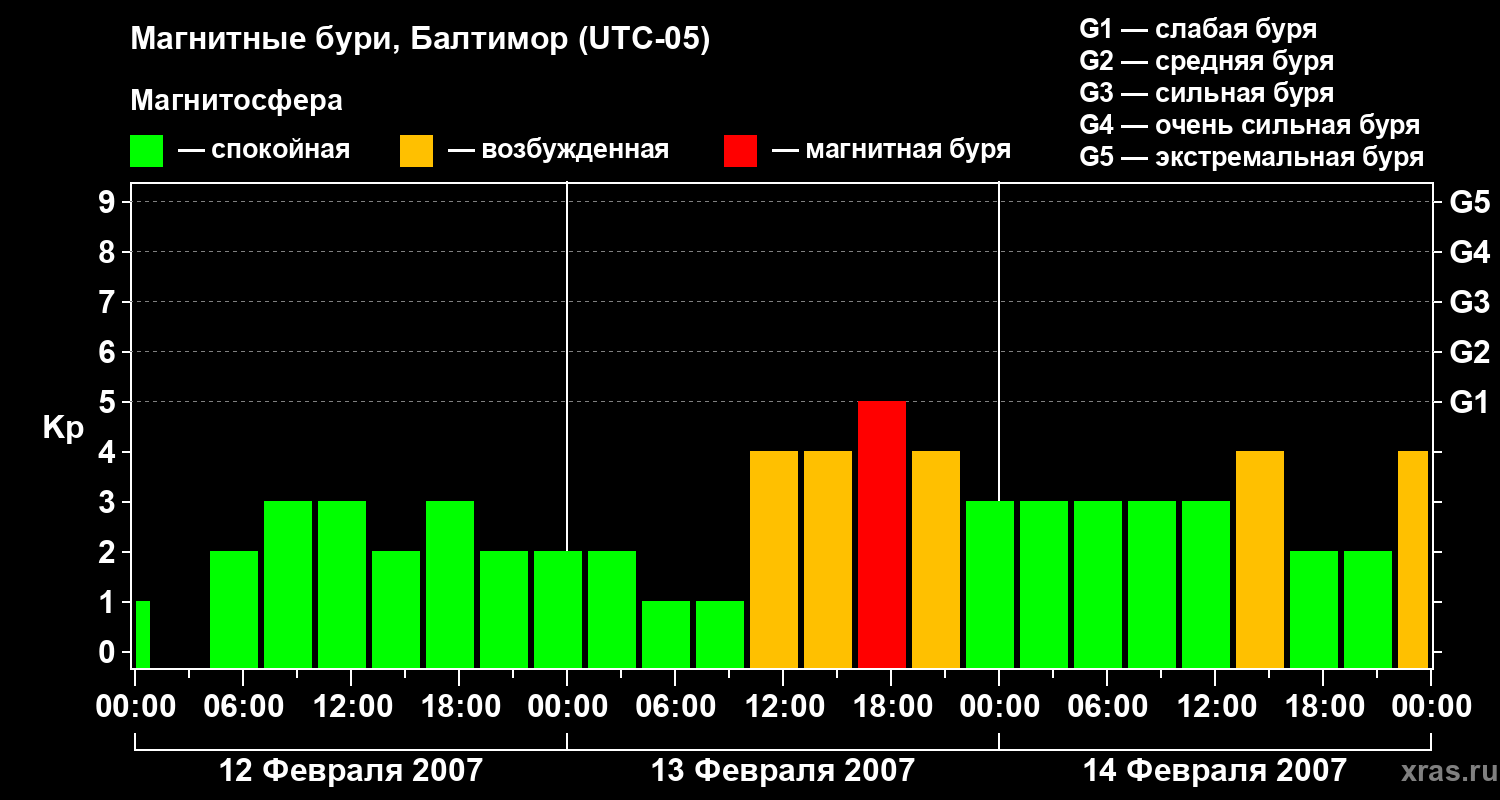The image size is (1500, 800).
Task: Select the '12 Февраля 2007' date label
Action: pyautogui.click(x=351, y=771)
